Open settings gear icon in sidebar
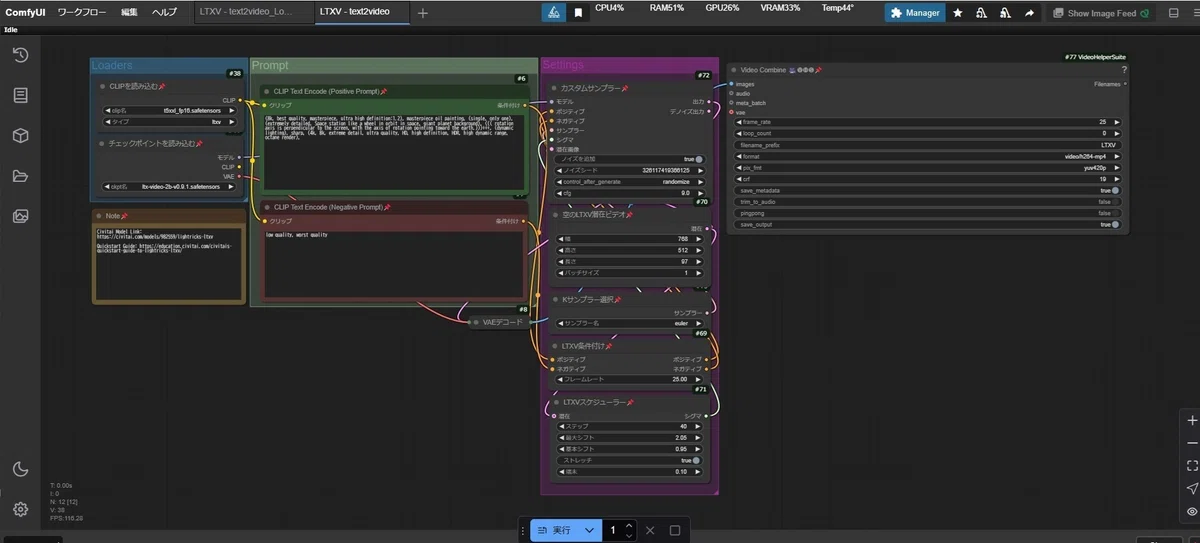Image resolution: width=1200 pixels, height=543 pixels. click(20, 509)
